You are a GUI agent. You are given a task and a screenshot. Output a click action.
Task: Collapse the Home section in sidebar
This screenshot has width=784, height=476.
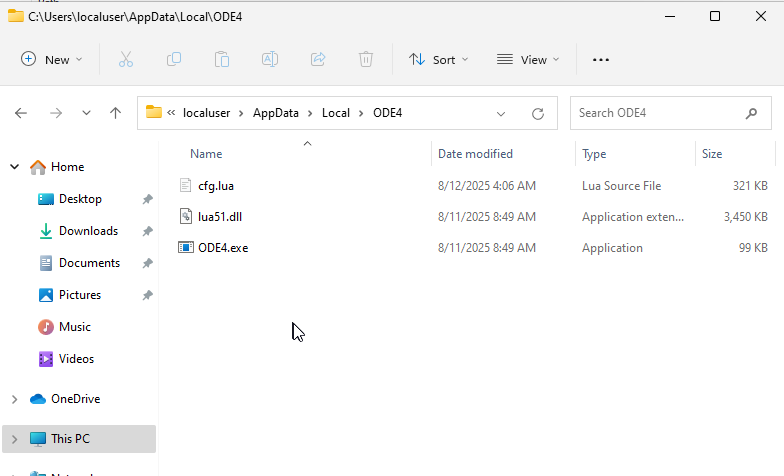[x=14, y=167]
